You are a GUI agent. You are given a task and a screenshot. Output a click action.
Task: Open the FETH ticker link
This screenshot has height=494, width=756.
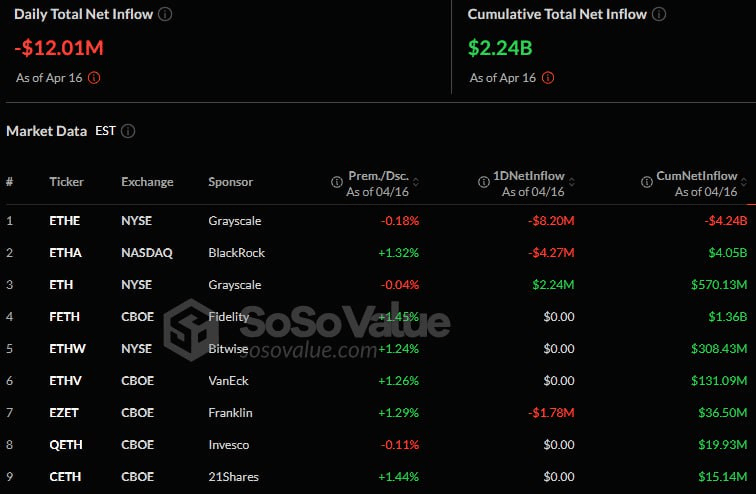tap(65, 317)
